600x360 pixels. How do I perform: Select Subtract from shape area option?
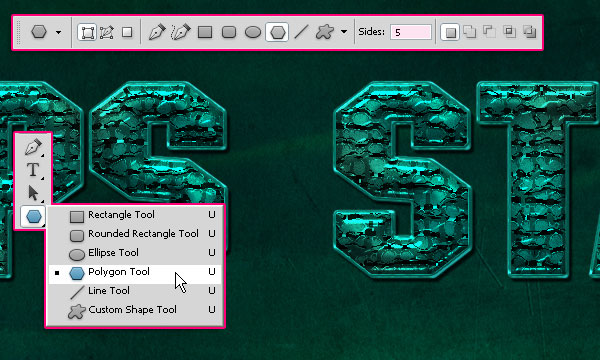(x=489, y=32)
